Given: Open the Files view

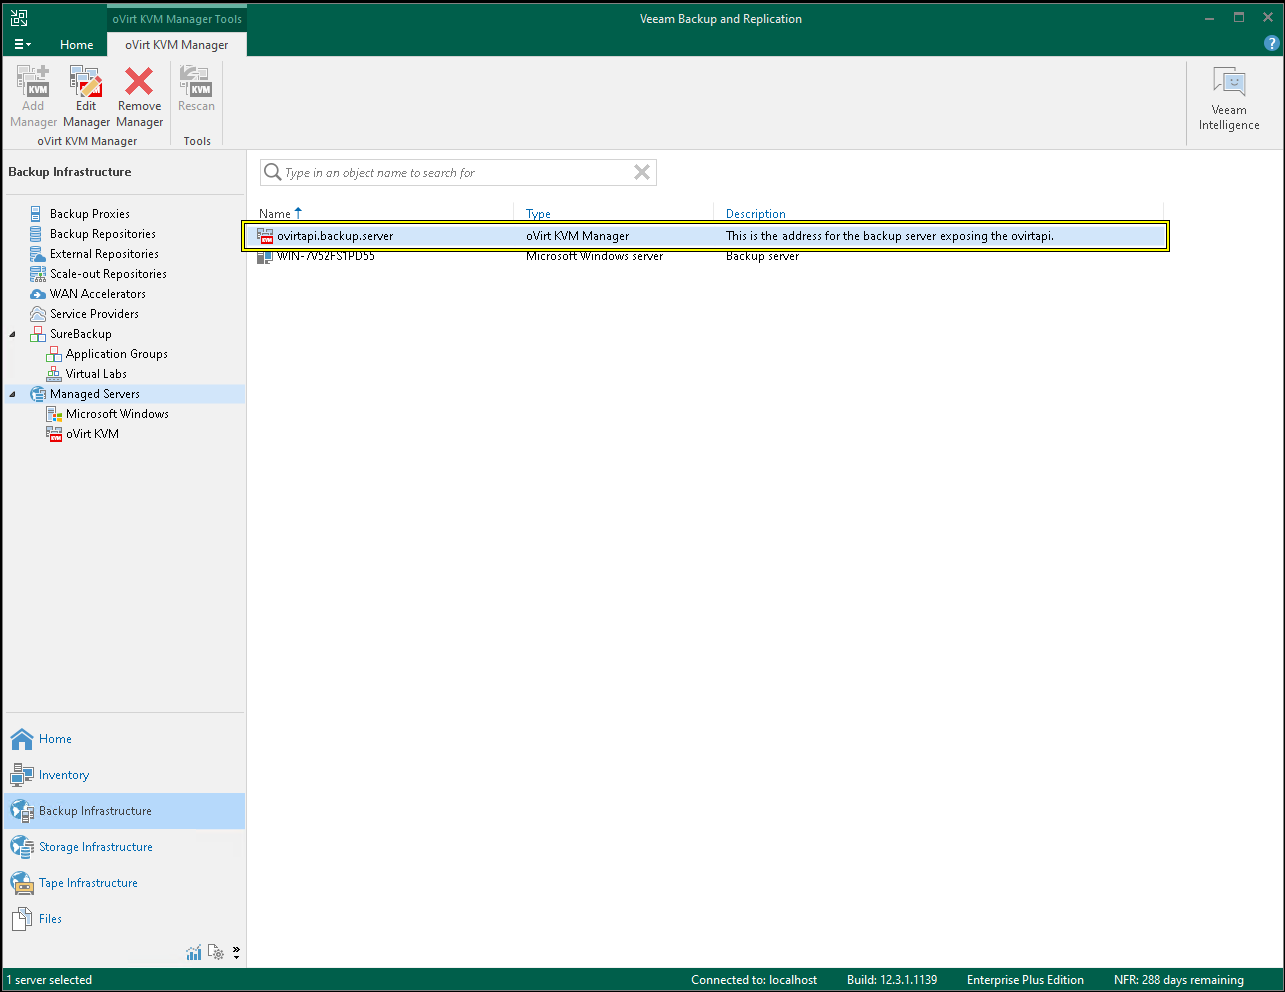Looking at the screenshot, I should (50, 919).
